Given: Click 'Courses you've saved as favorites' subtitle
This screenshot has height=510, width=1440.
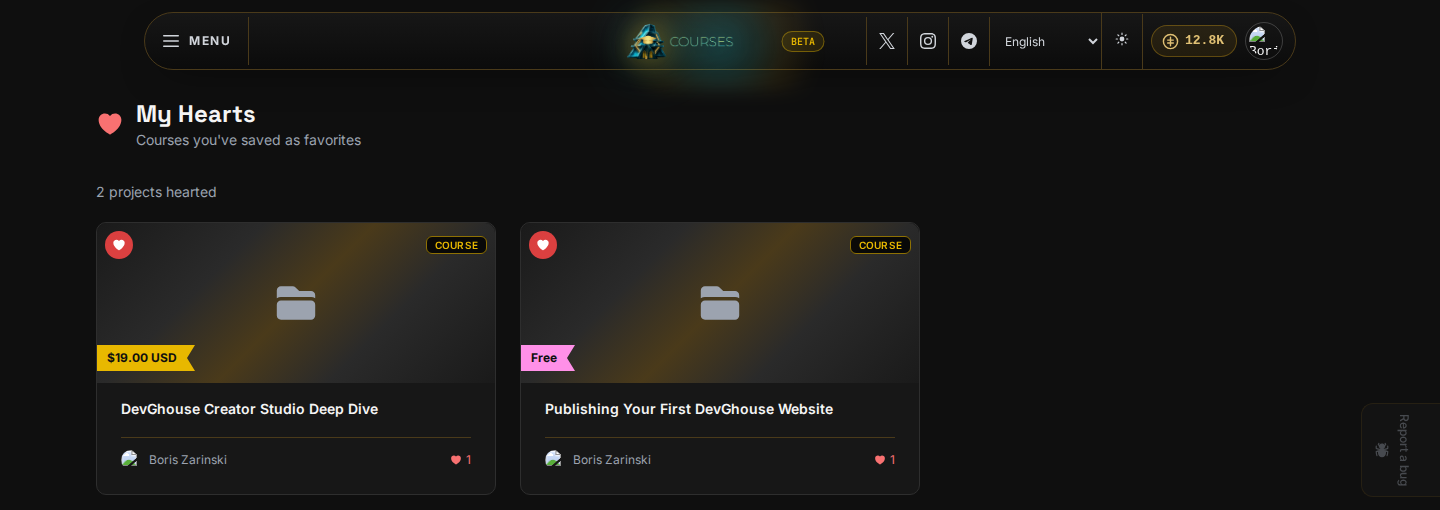Looking at the screenshot, I should (x=248, y=140).
